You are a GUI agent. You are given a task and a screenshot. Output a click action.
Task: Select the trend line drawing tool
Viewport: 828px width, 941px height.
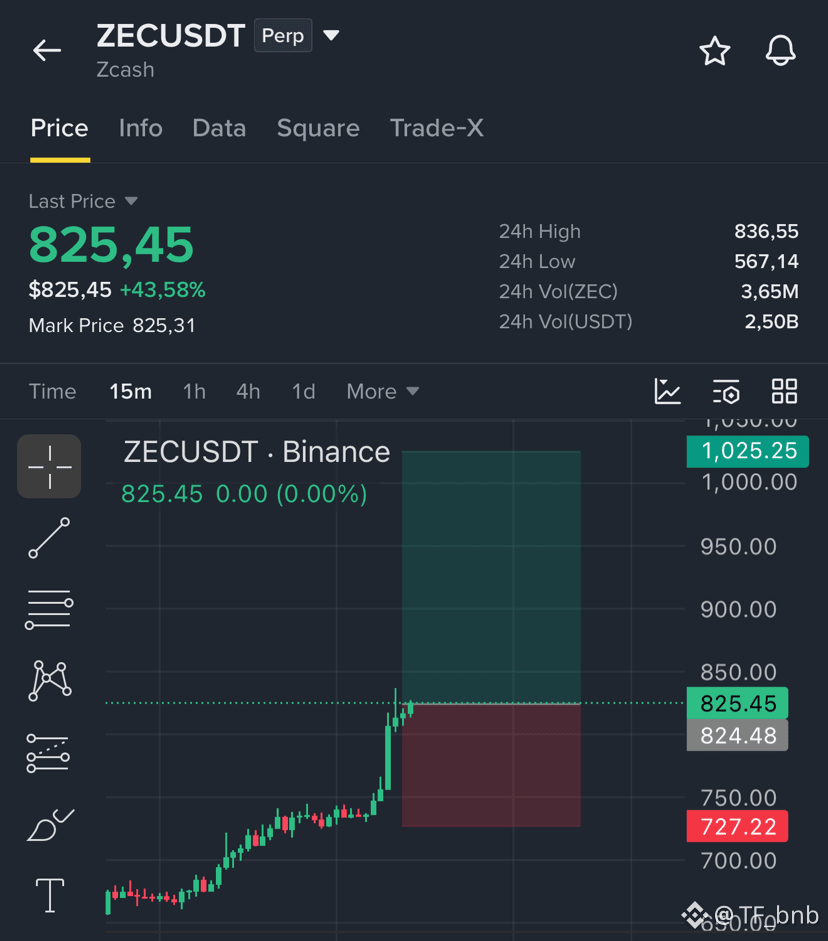(x=49, y=538)
